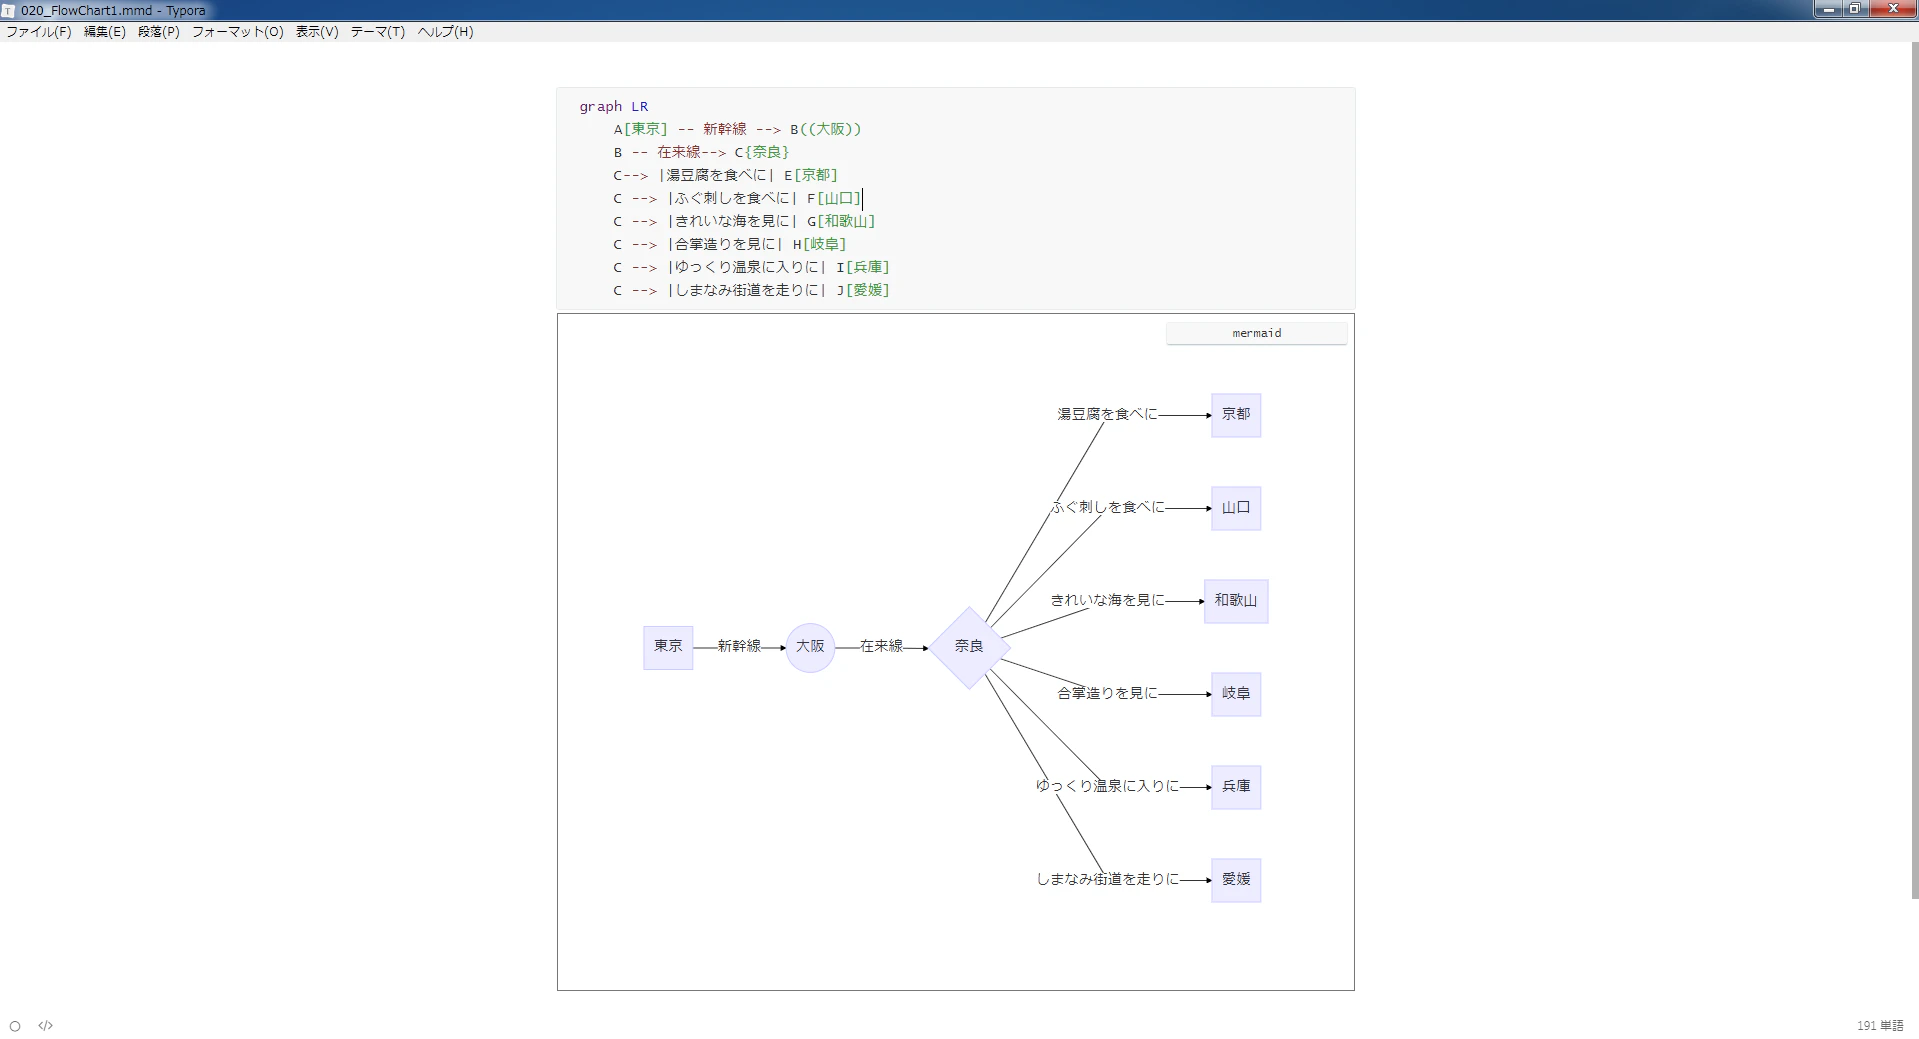This screenshot has height=1039, width=1919.
Task: Click the 愛媛 node in flowchart
Action: [x=1236, y=880]
